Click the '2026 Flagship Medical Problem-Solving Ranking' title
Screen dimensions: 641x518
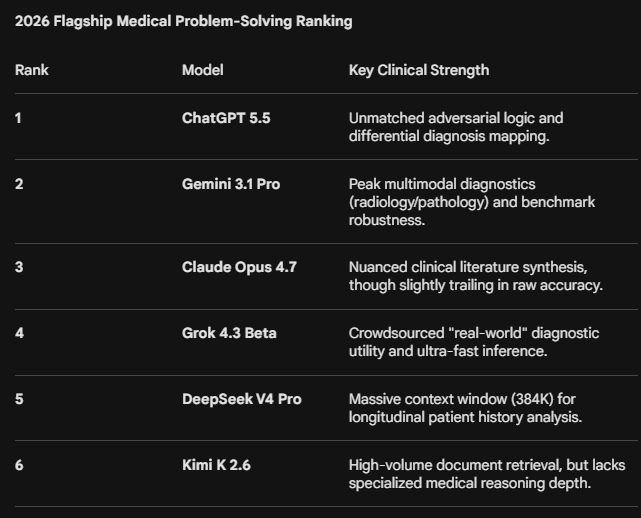tap(183, 21)
